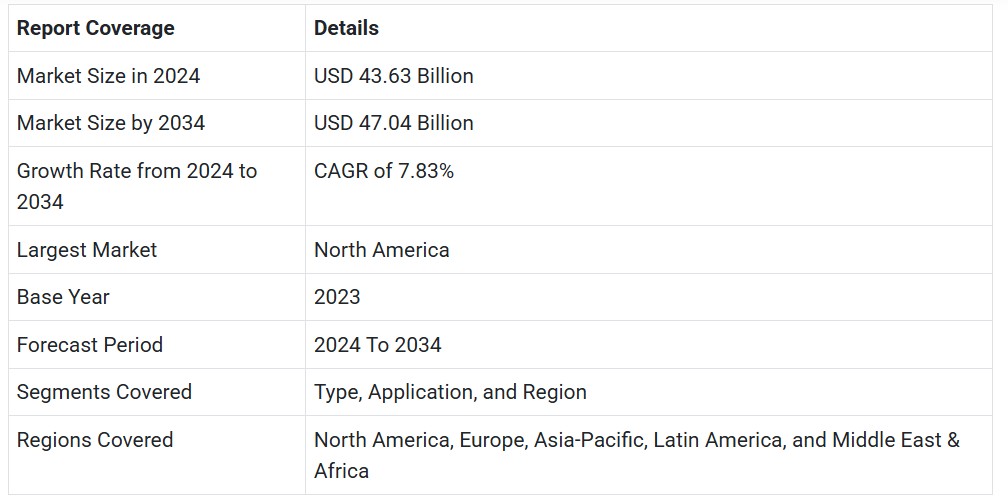Image resolution: width=1008 pixels, height=496 pixels.
Task: Select the '2023' base year value
Action: pos(337,297)
